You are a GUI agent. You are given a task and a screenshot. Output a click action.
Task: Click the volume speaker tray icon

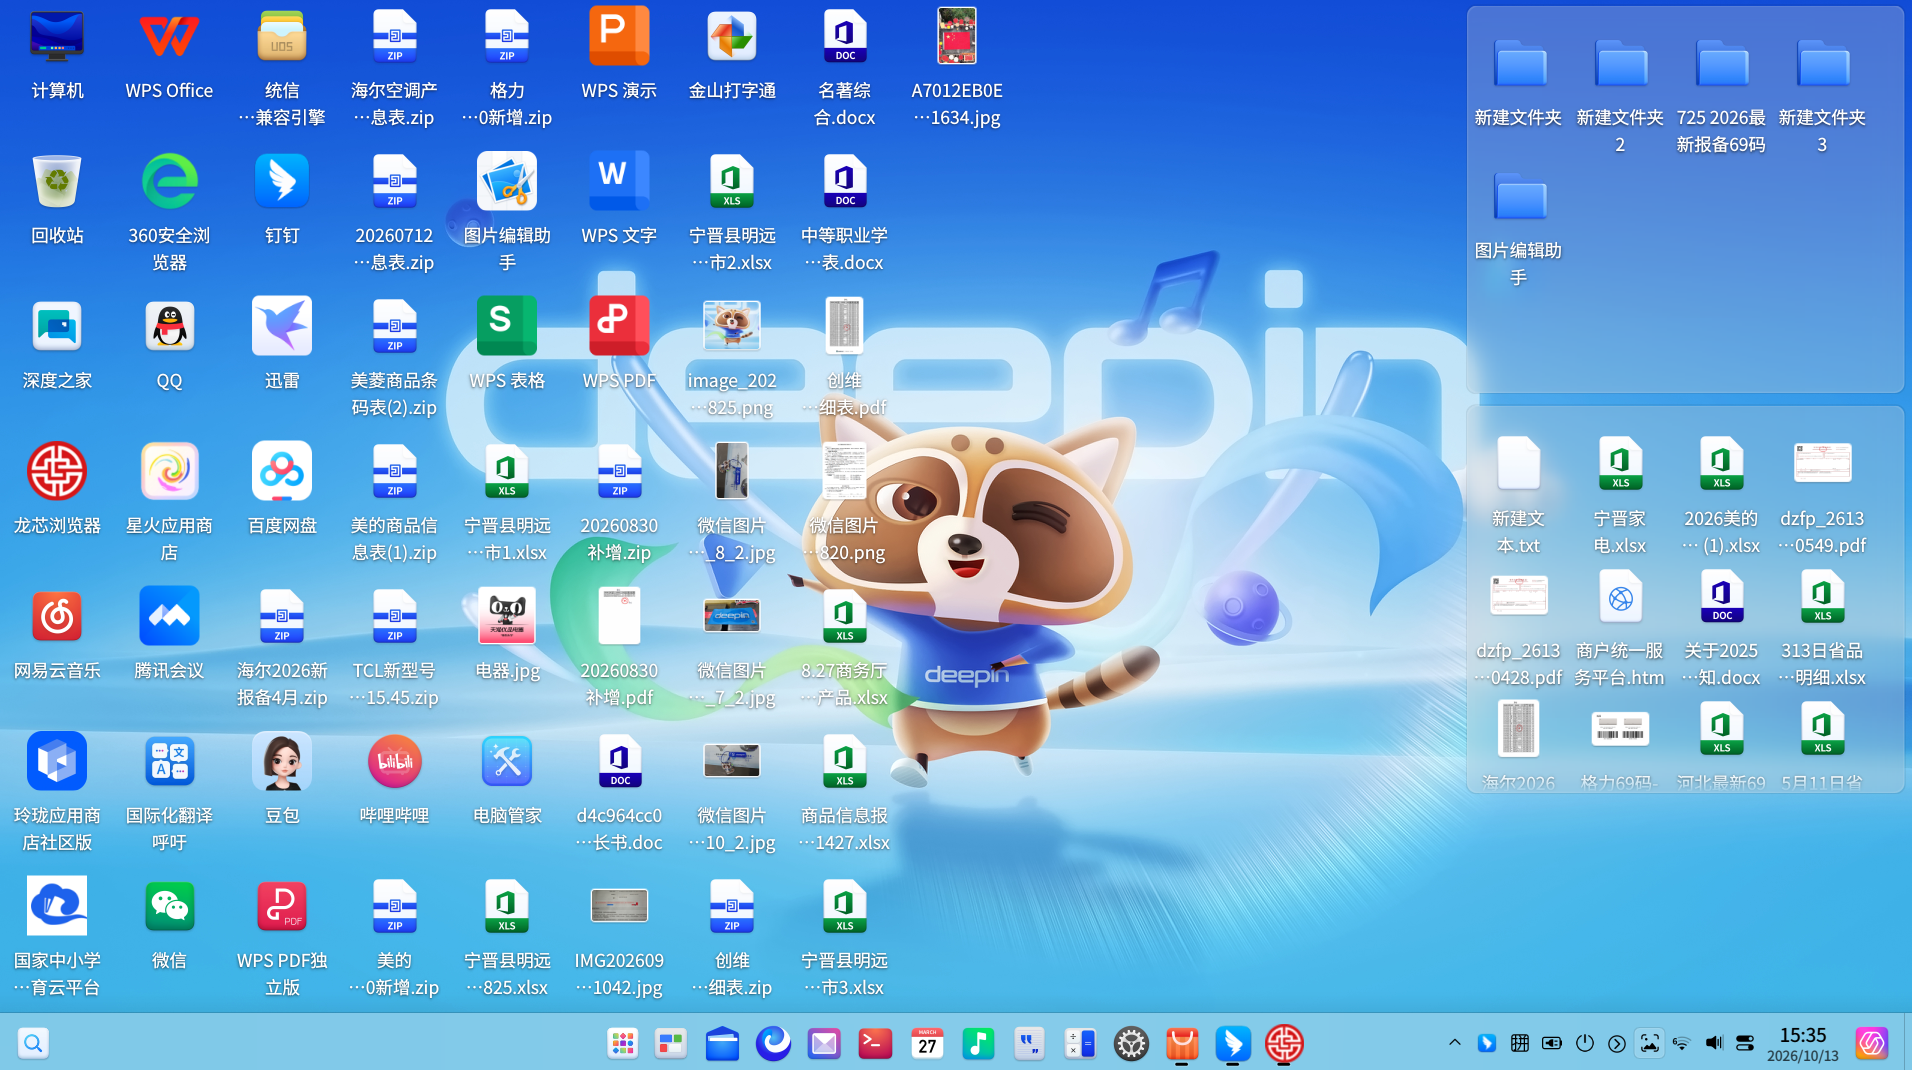(1713, 1043)
